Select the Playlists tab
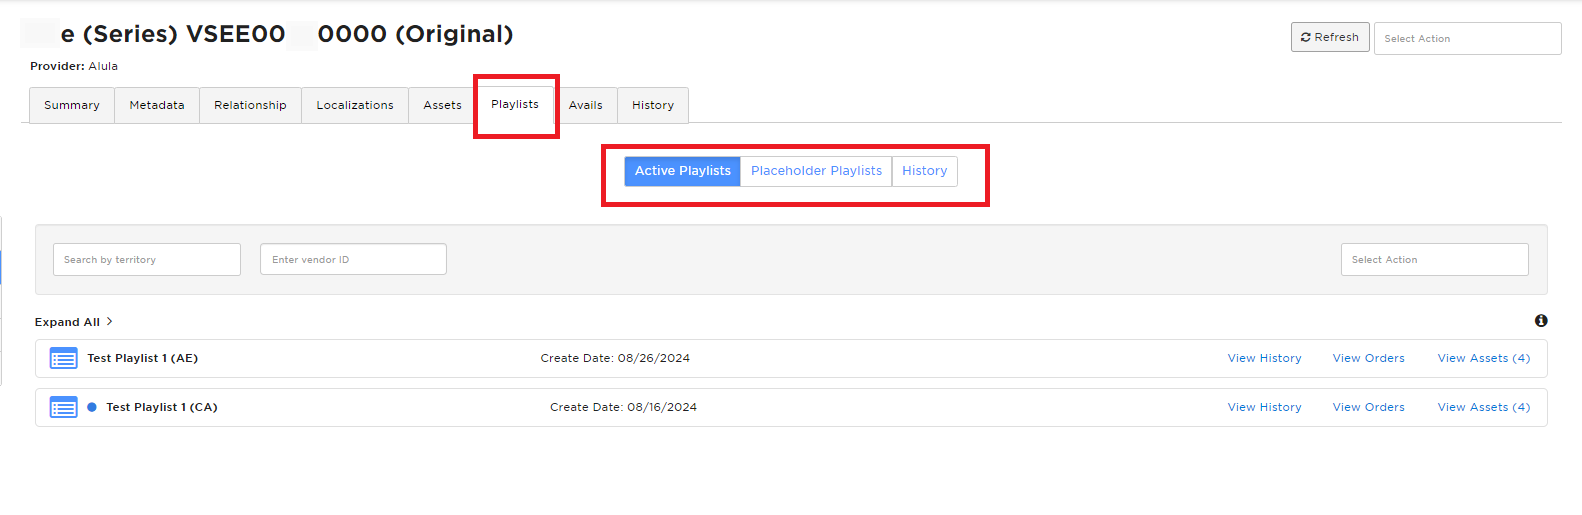This screenshot has width=1582, height=515. tap(515, 104)
